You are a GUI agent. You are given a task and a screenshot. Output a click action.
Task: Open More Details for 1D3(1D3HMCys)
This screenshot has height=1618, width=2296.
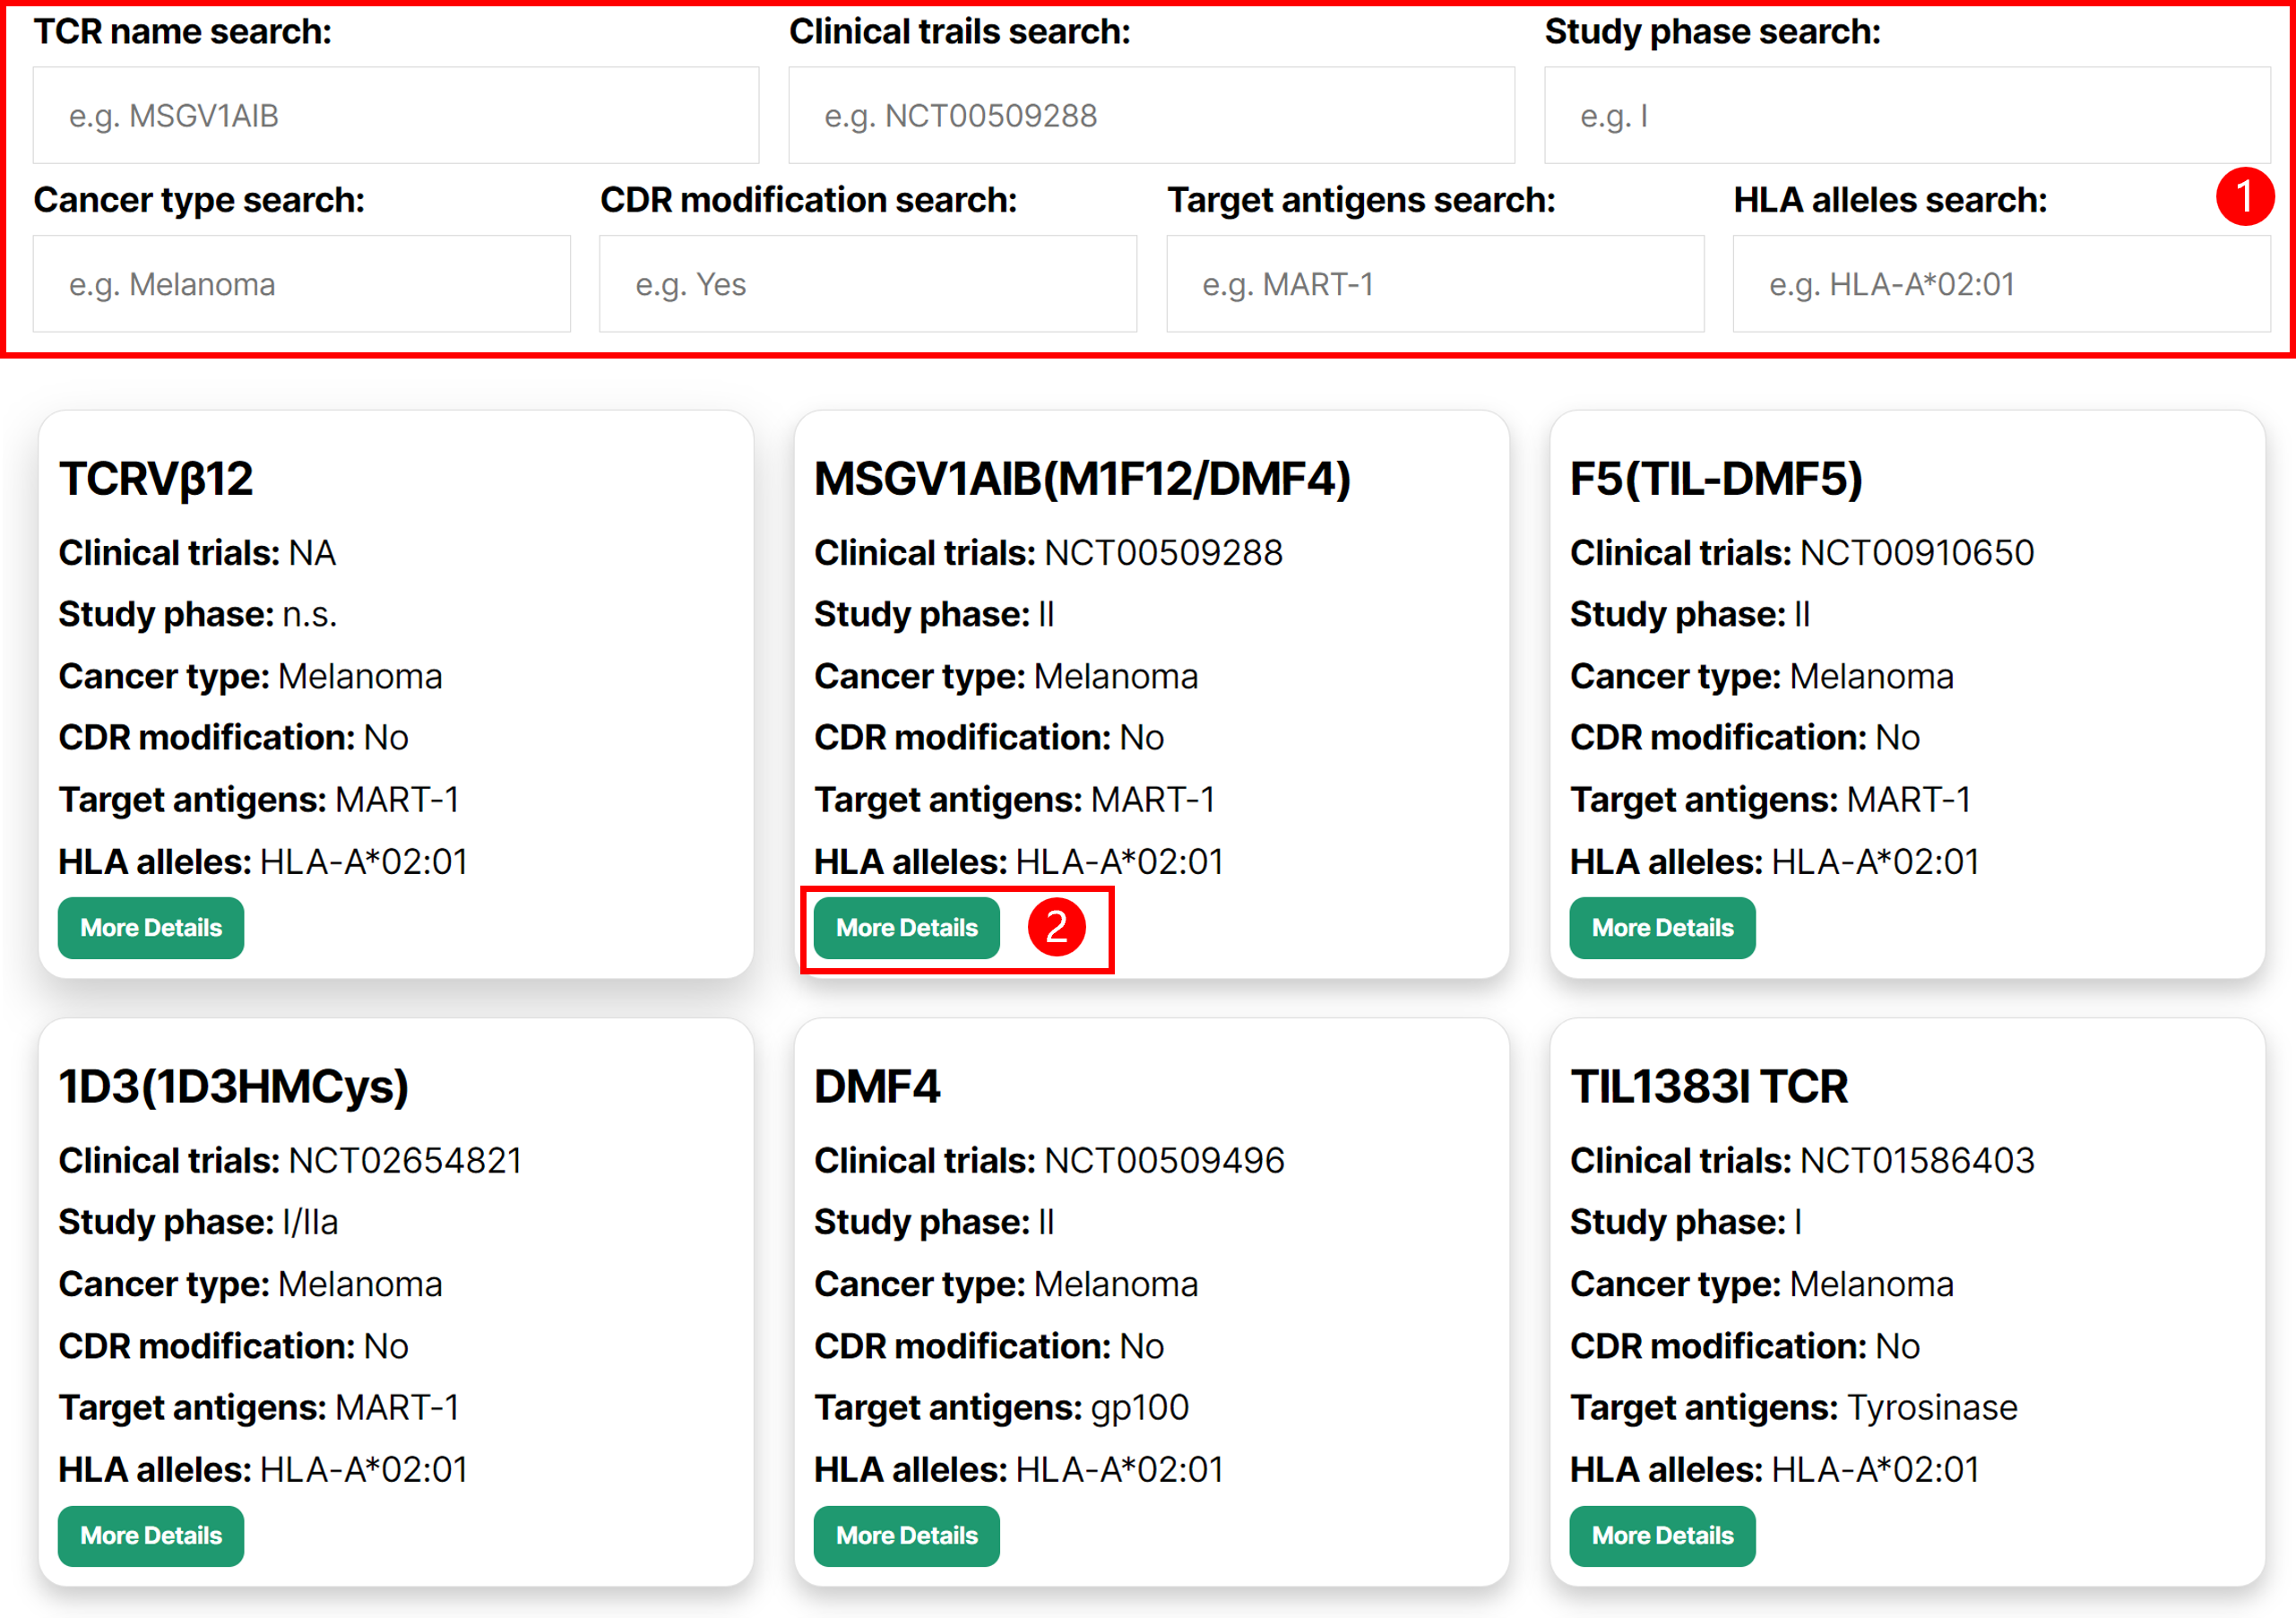point(151,1536)
